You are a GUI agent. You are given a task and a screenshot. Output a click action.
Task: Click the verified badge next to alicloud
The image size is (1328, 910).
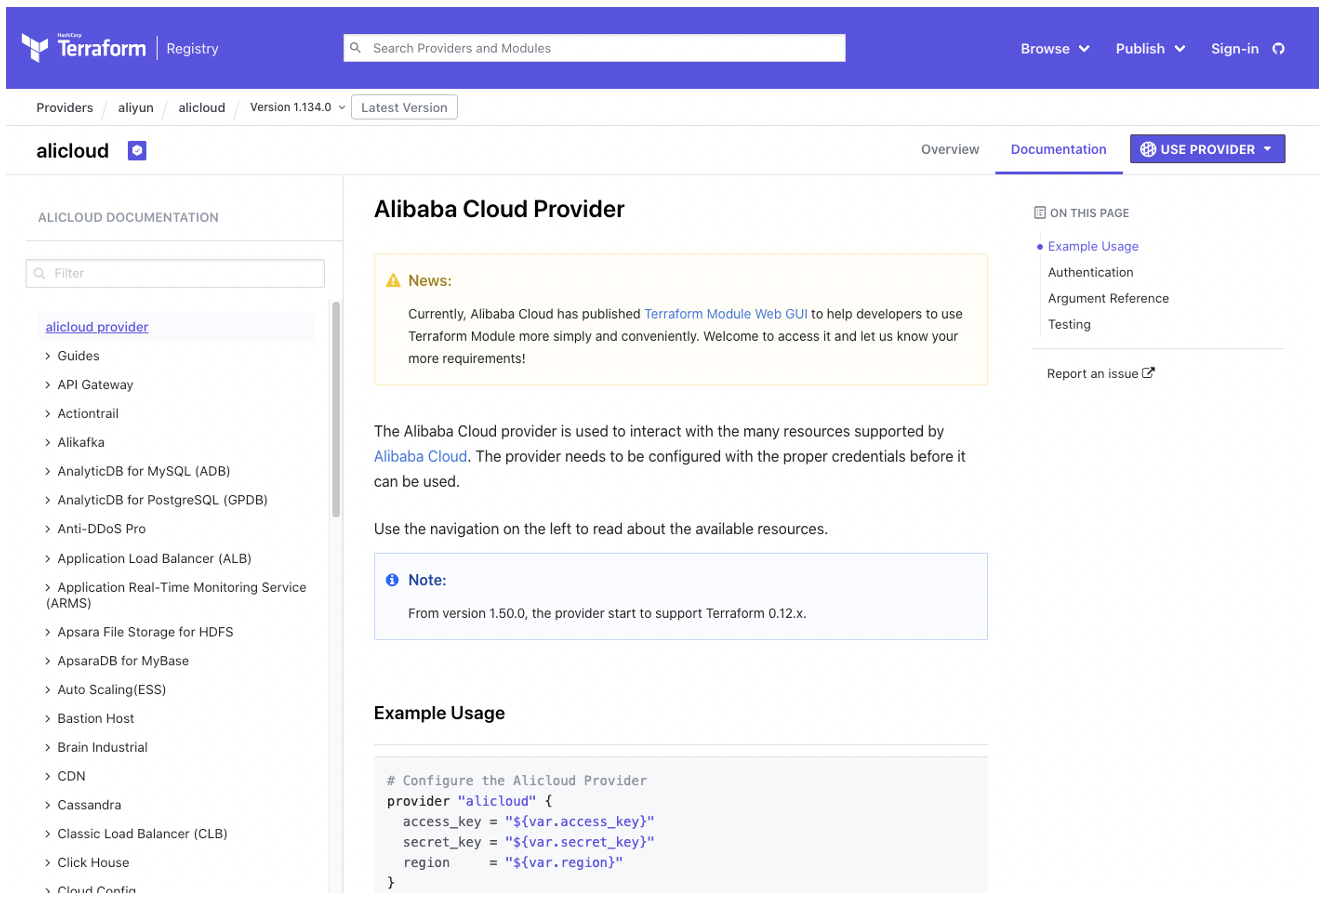[x=135, y=150]
